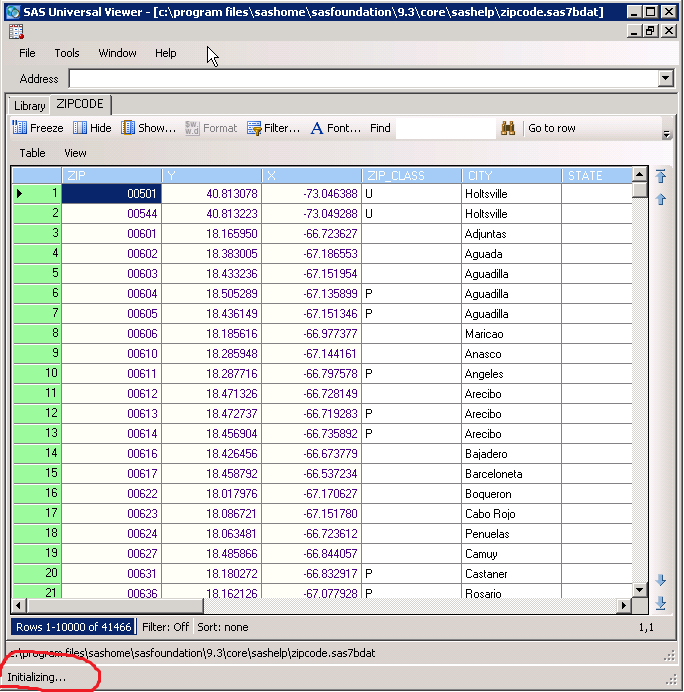
Task: Click the binoculars Find icon
Action: pyautogui.click(x=508, y=128)
